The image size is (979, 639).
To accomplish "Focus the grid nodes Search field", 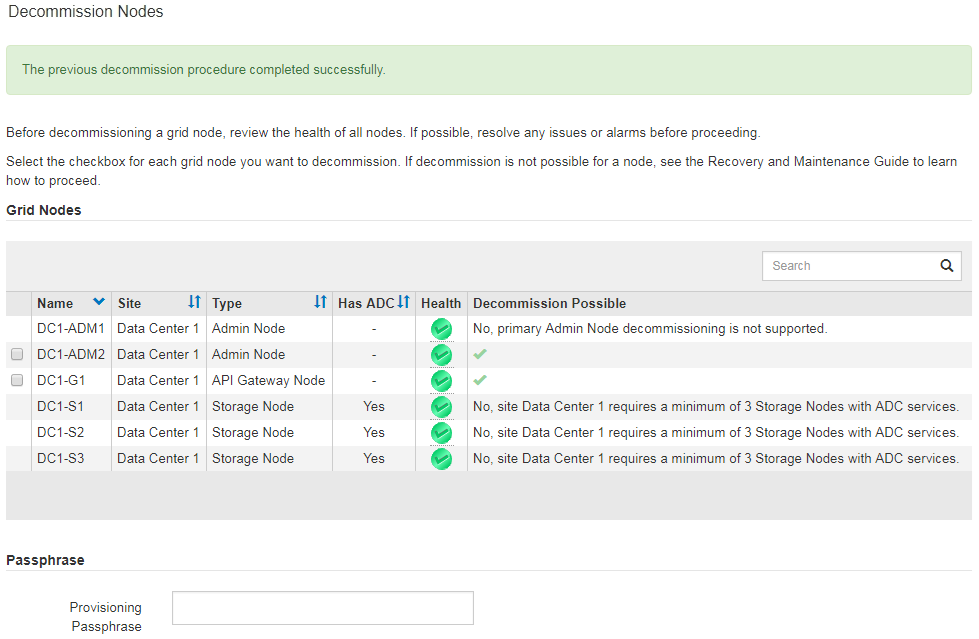I will pyautogui.click(x=848, y=266).
